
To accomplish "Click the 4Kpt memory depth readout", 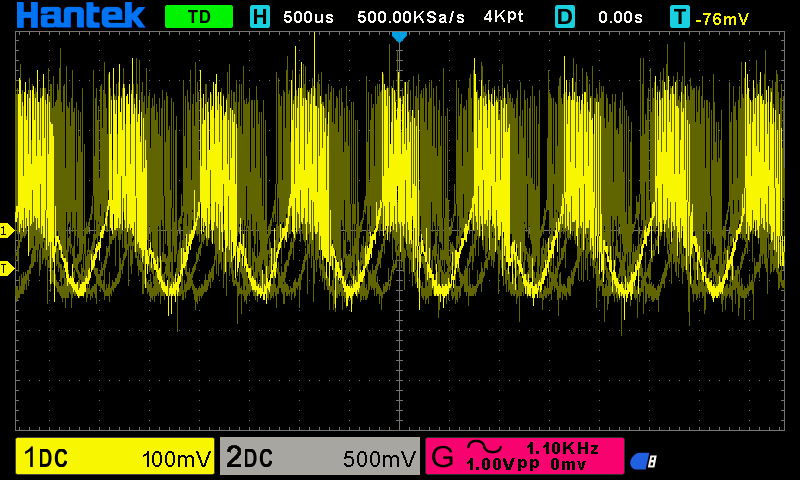I will (504, 17).
